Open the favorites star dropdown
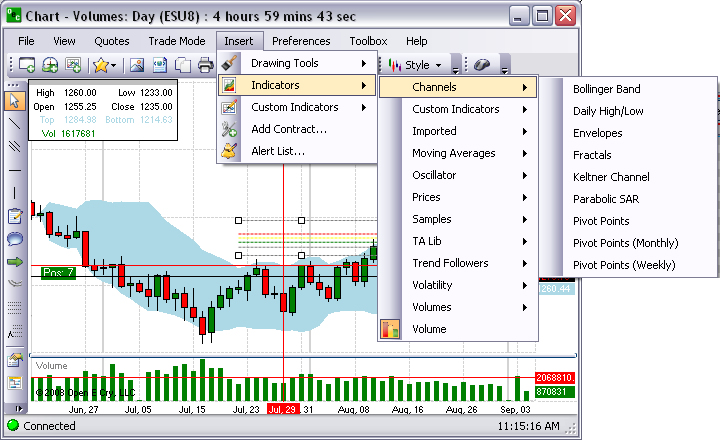 (104, 65)
